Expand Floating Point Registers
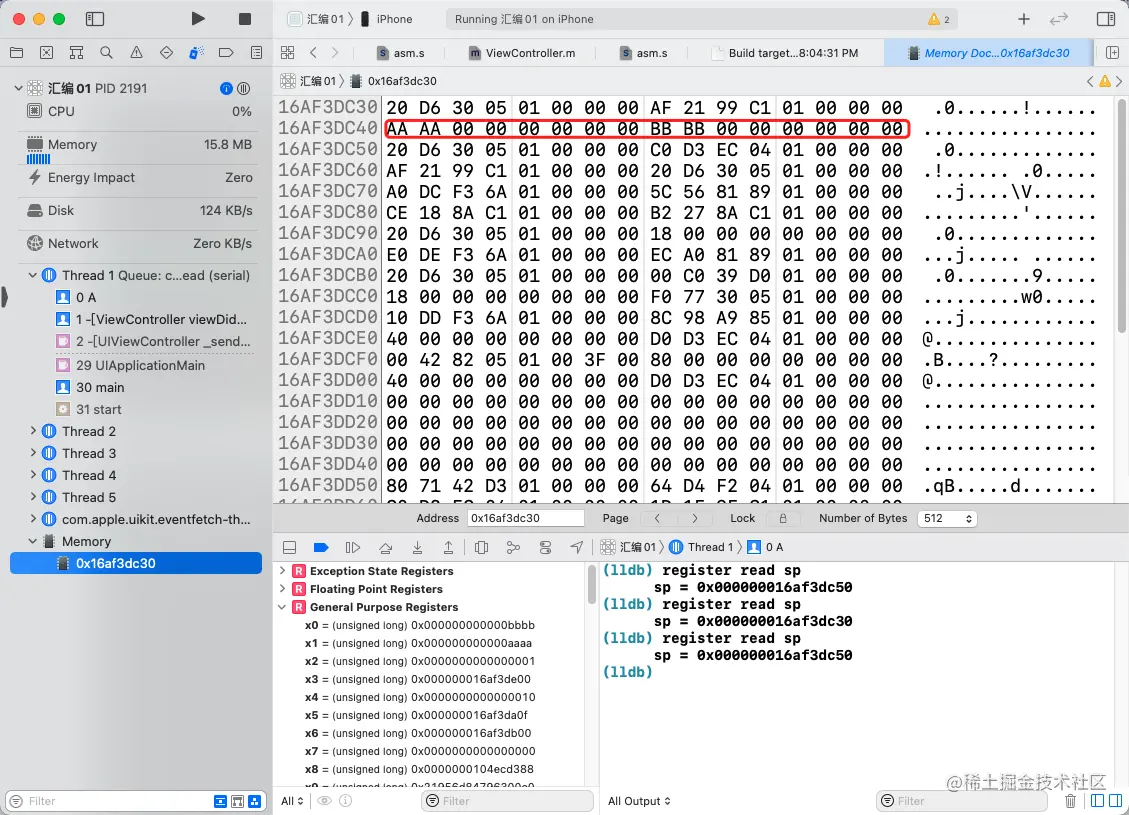1129x815 pixels. [x=282, y=588]
